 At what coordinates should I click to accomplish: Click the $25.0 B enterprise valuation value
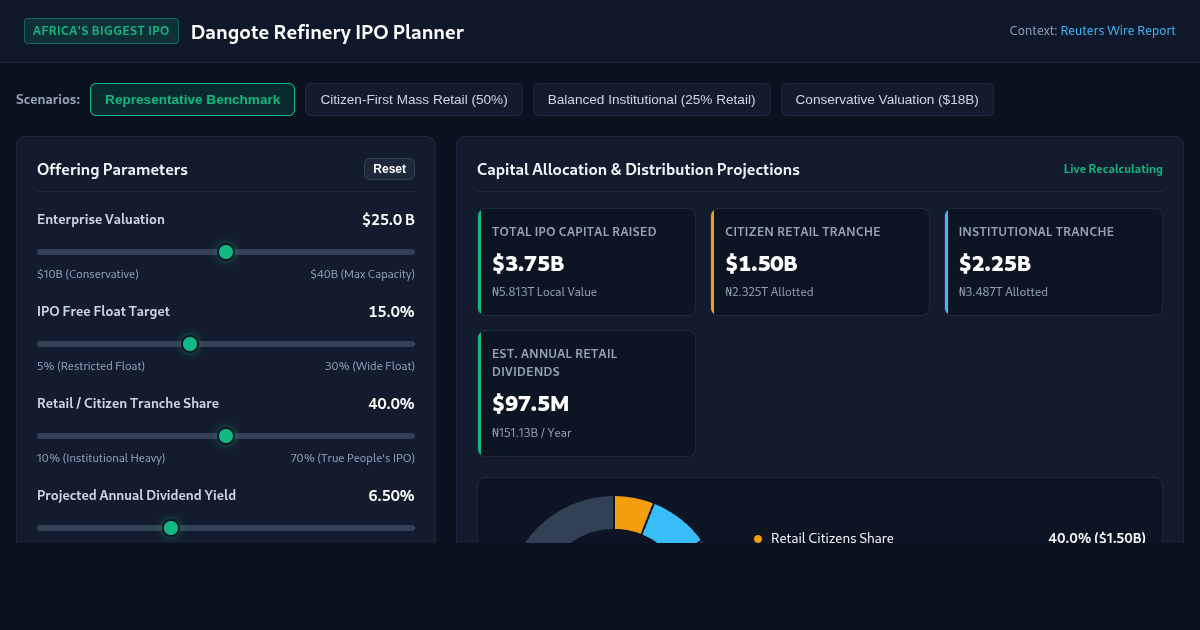point(388,220)
